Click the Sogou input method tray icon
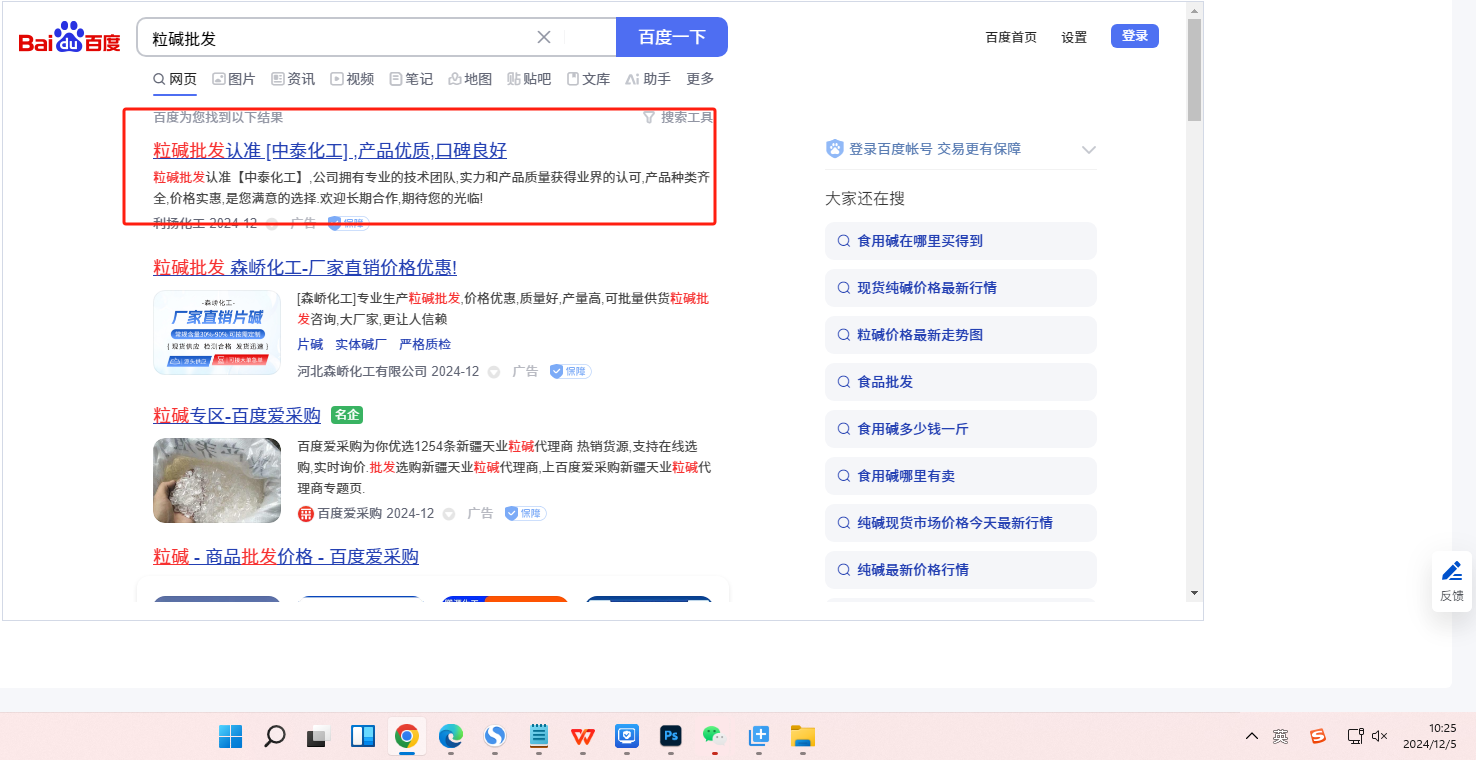The image size is (1476, 760). 1318,737
